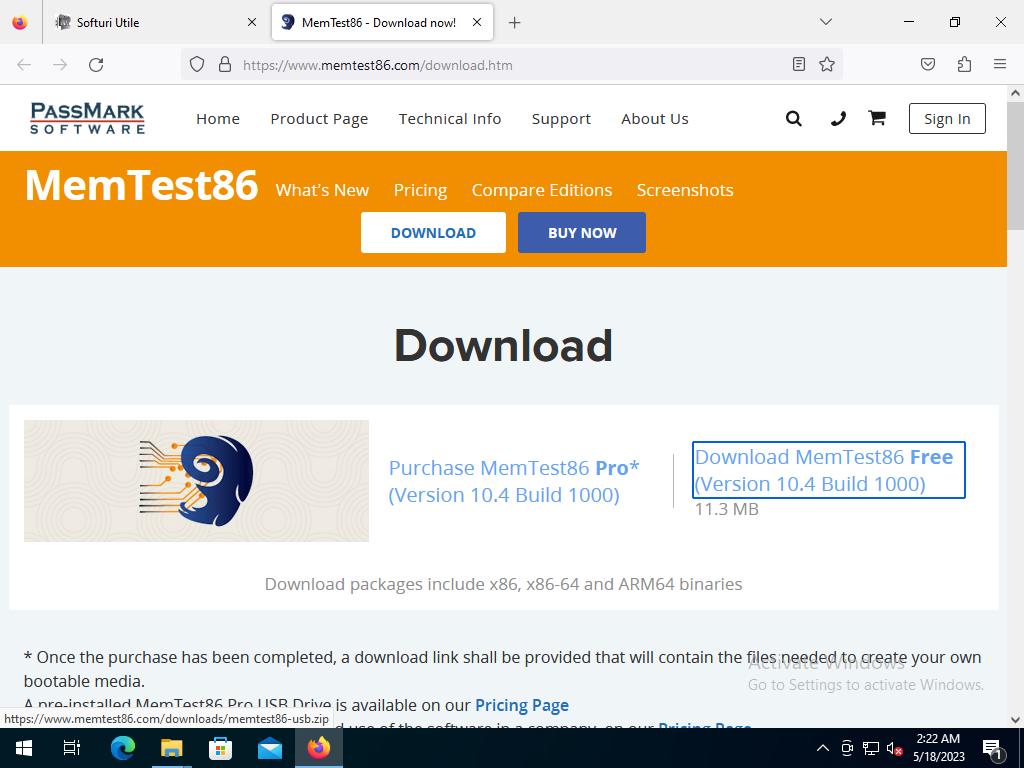Click the orange-banner DOWNLOAD button
Screen dimensions: 1024x768
(433, 232)
